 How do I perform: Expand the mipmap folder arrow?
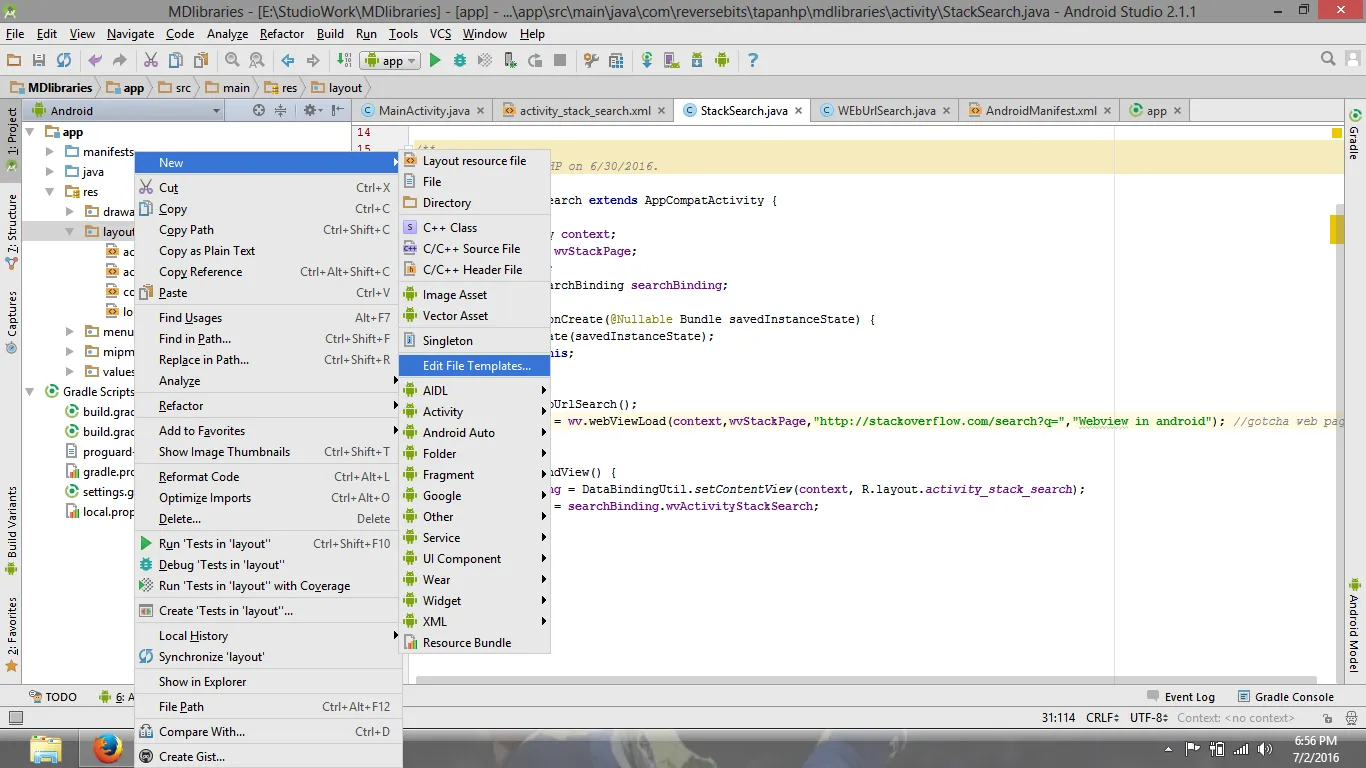point(70,352)
